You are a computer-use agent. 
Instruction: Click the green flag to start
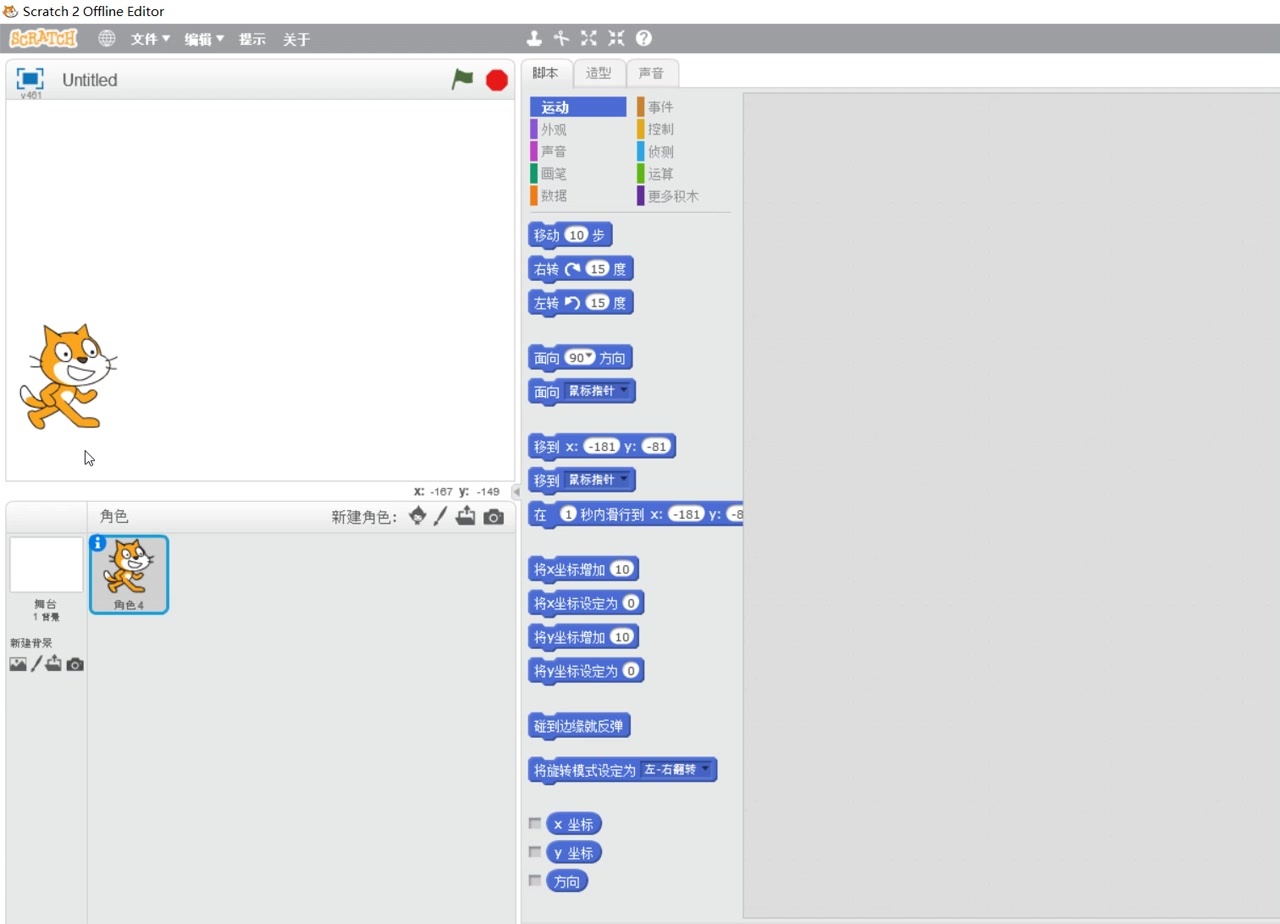pyautogui.click(x=462, y=79)
